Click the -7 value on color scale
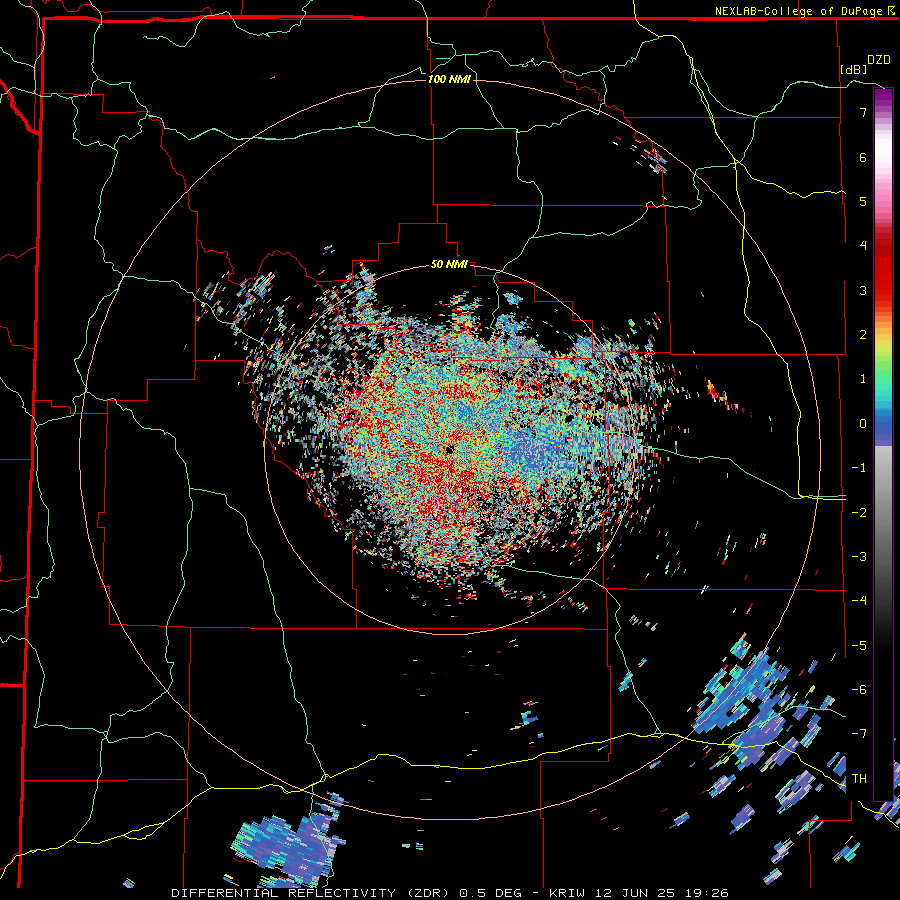The height and width of the screenshot is (900, 900). (859, 734)
